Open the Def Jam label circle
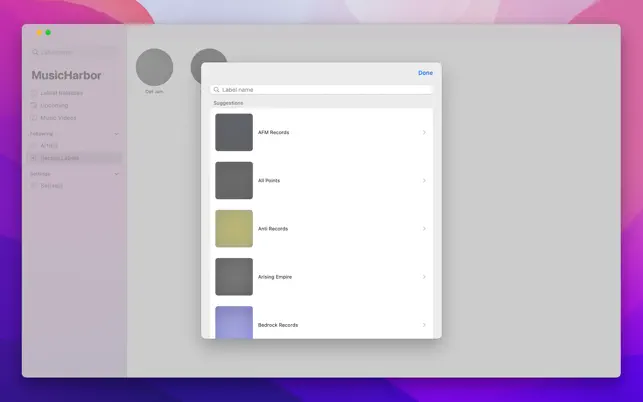This screenshot has width=643, height=402. pos(154,67)
